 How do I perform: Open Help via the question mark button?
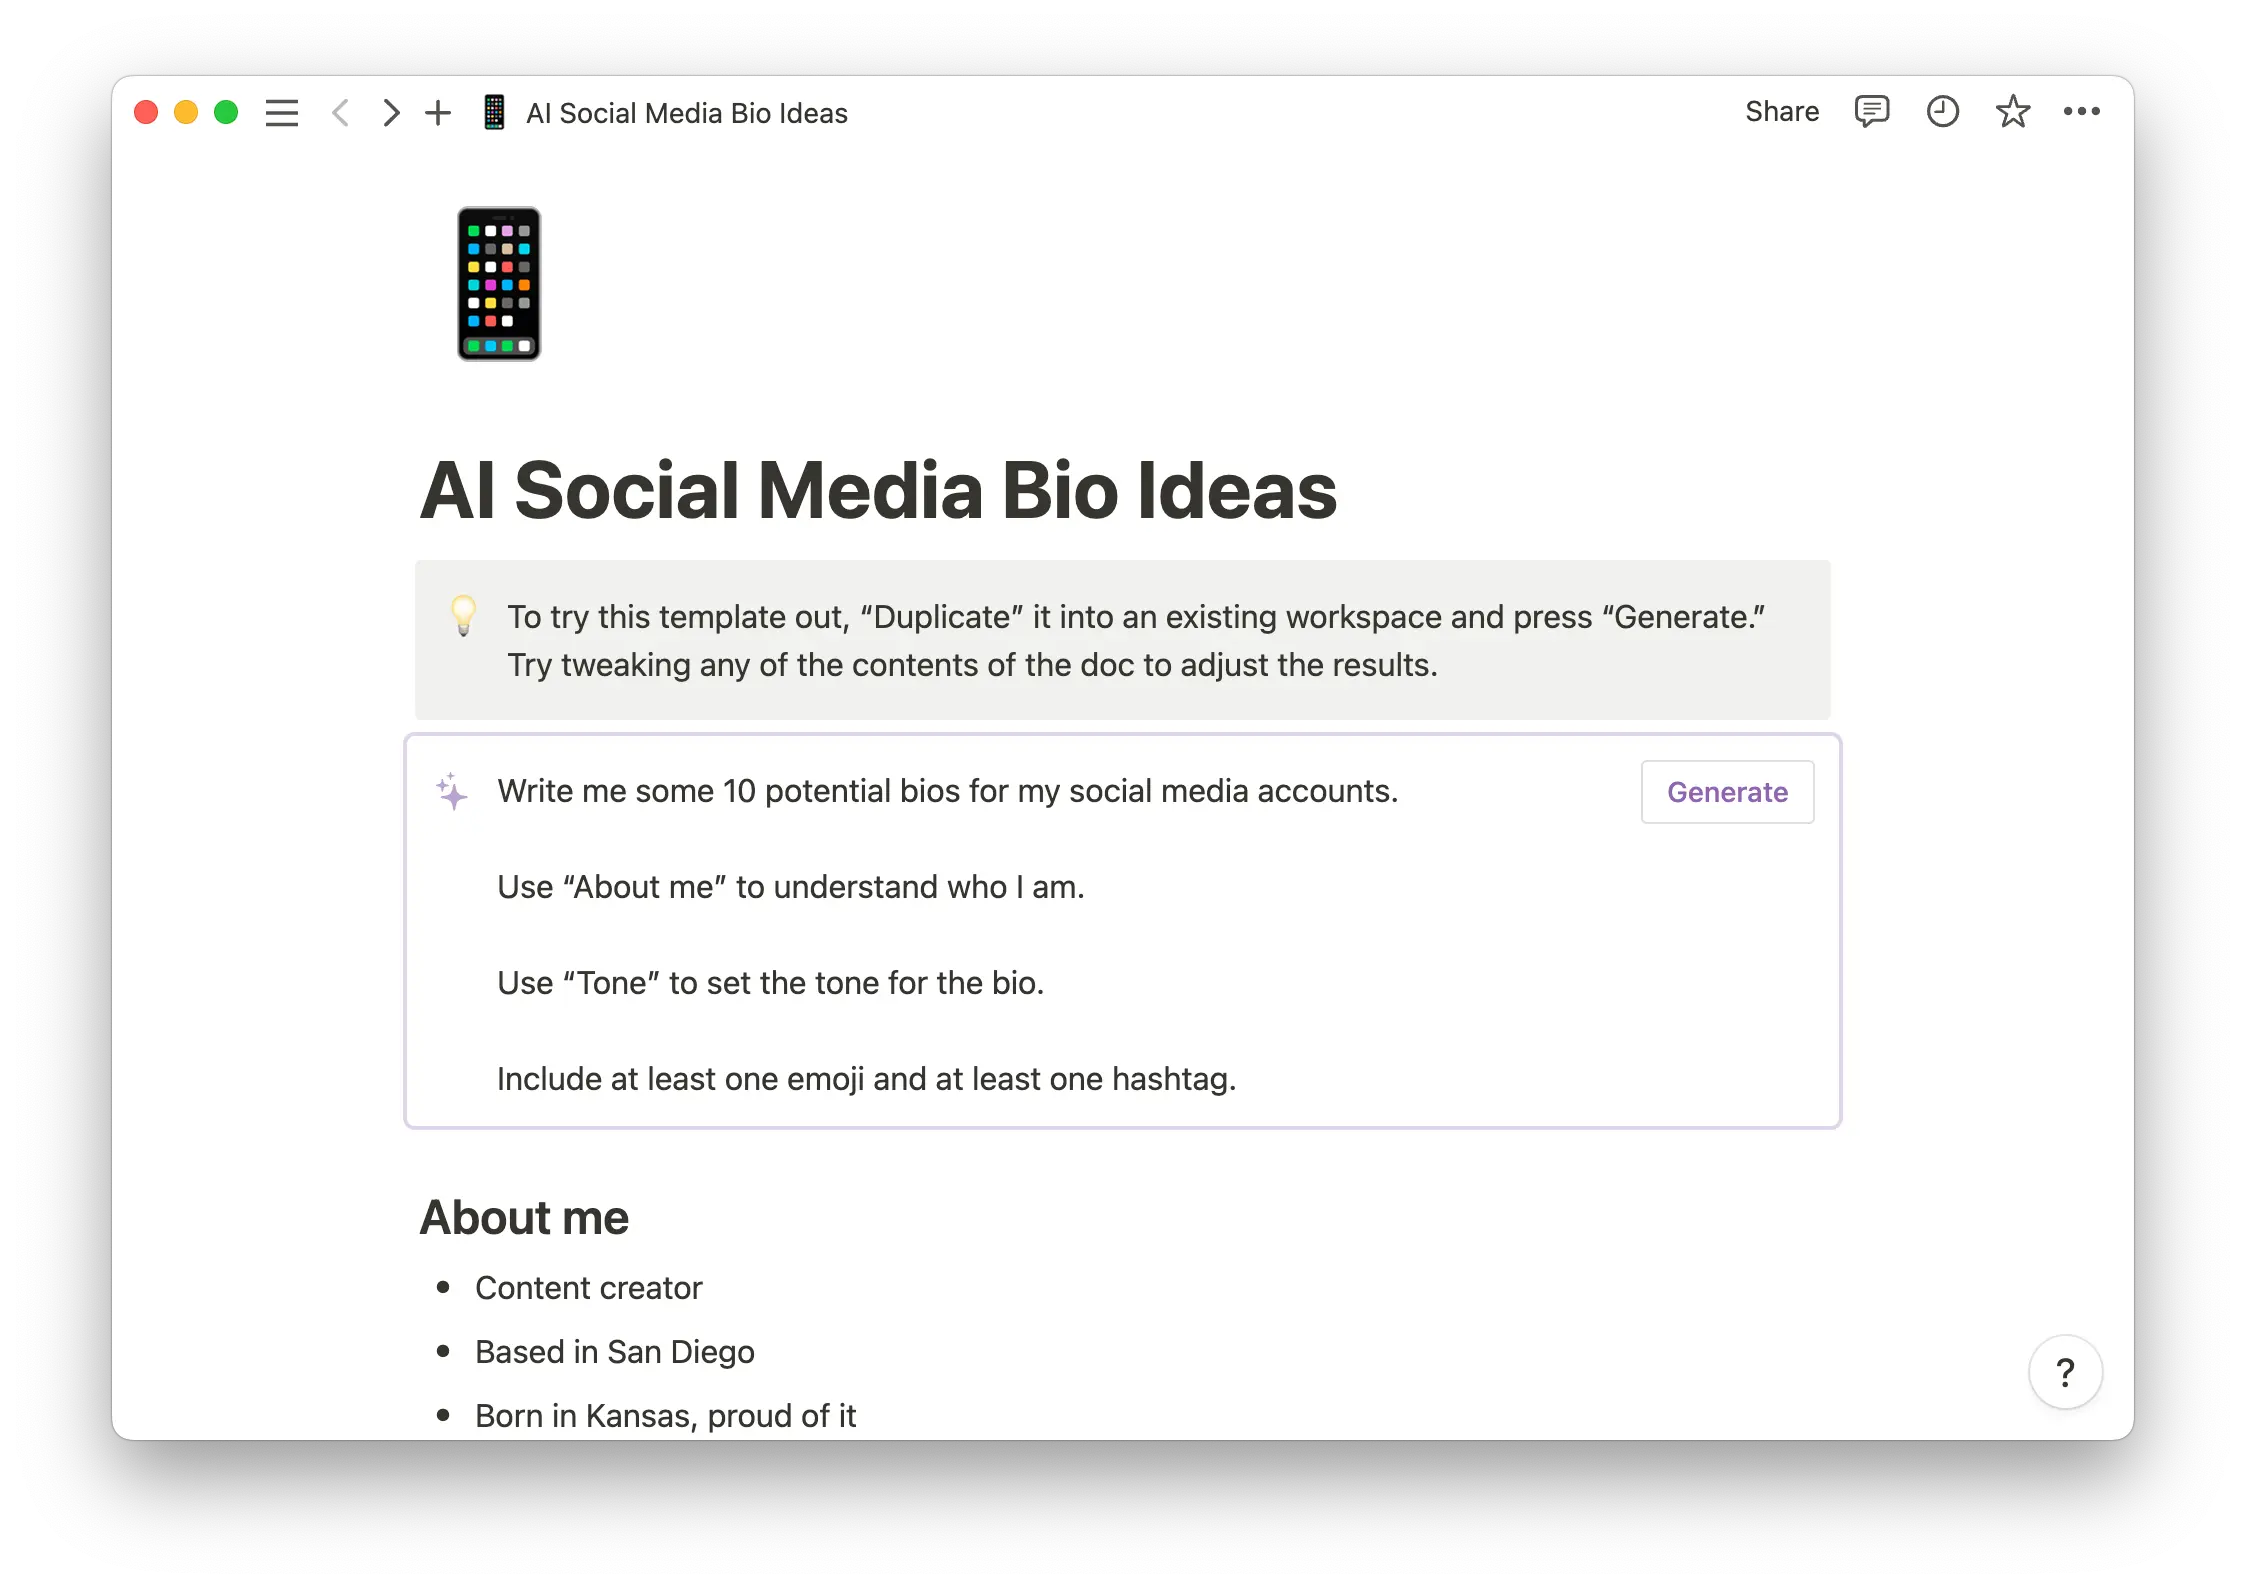(x=2066, y=1372)
